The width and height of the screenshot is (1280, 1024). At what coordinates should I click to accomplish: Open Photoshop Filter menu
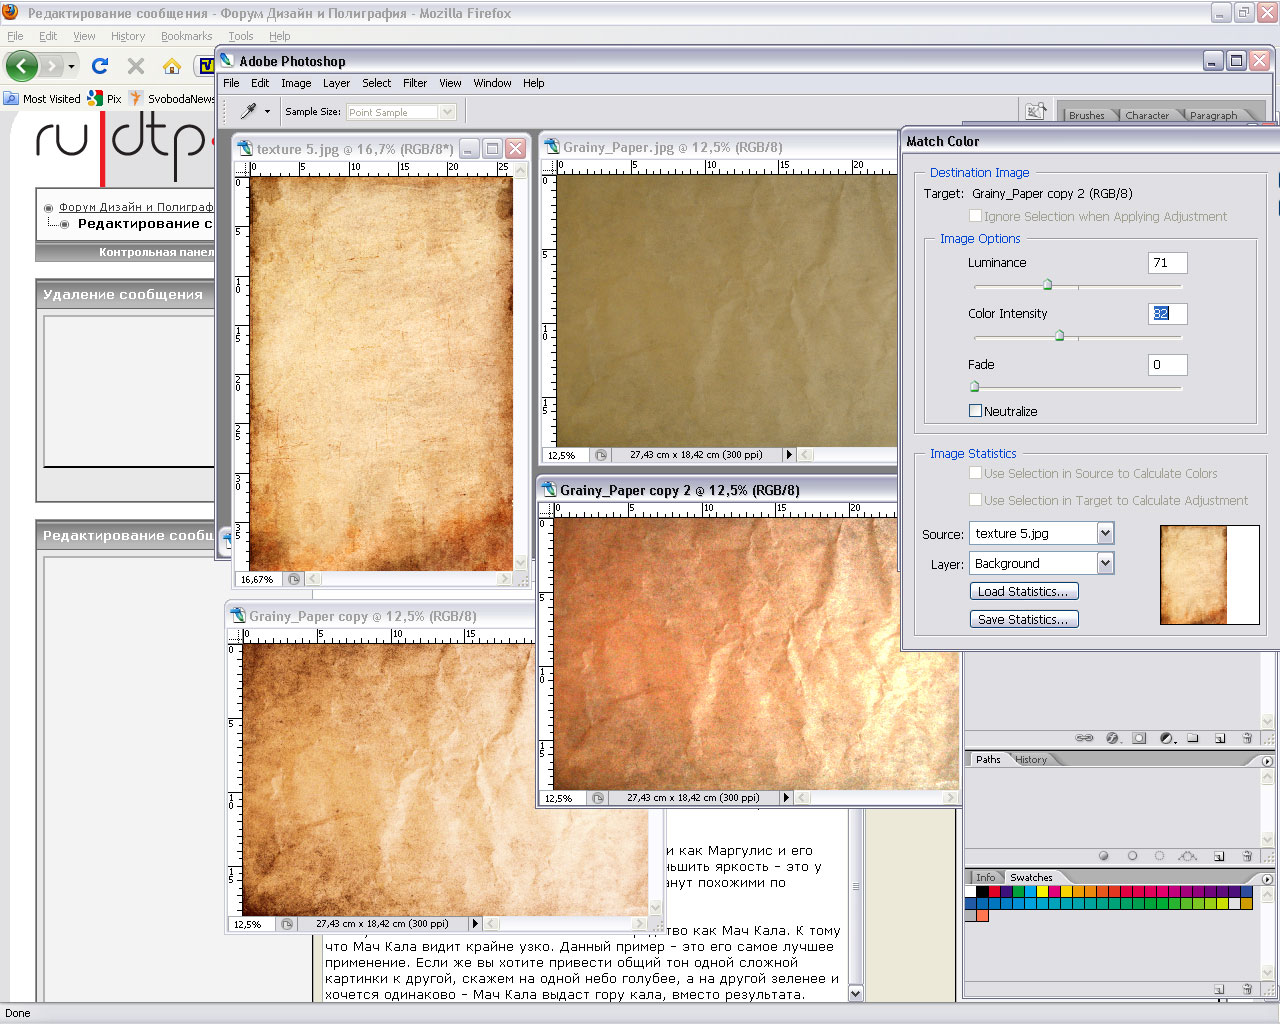tap(415, 83)
